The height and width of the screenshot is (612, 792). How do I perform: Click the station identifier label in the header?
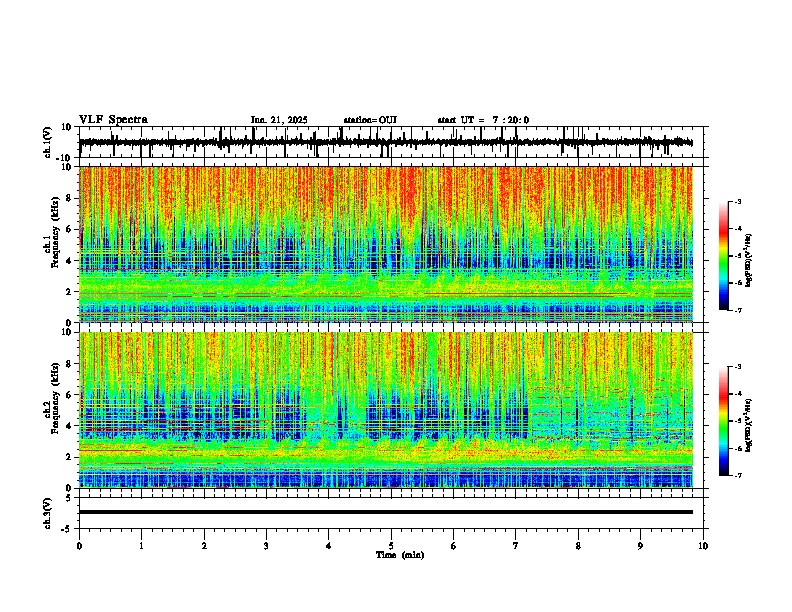point(370,120)
